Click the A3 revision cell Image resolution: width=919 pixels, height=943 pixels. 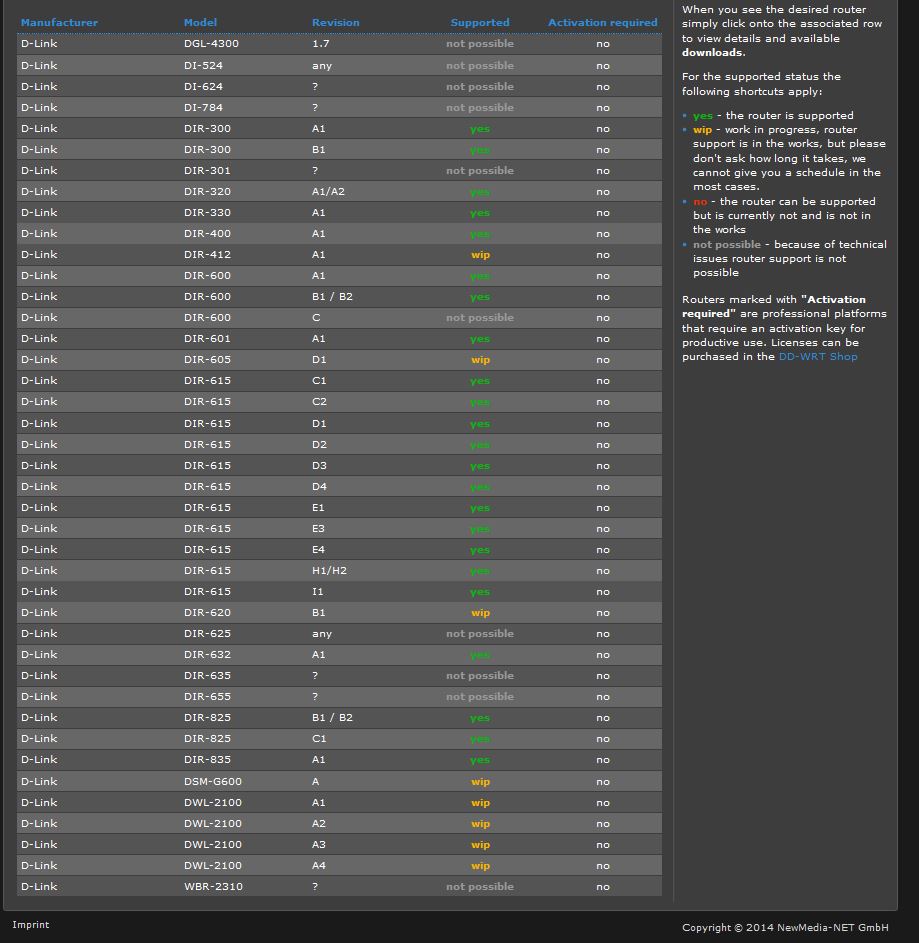point(319,845)
